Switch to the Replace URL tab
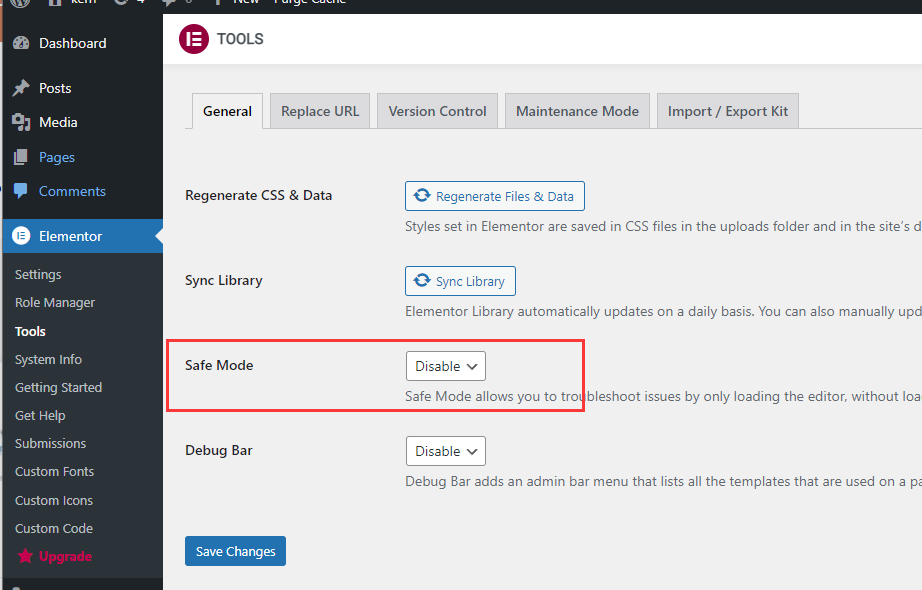Image resolution: width=922 pixels, height=590 pixels. click(320, 111)
